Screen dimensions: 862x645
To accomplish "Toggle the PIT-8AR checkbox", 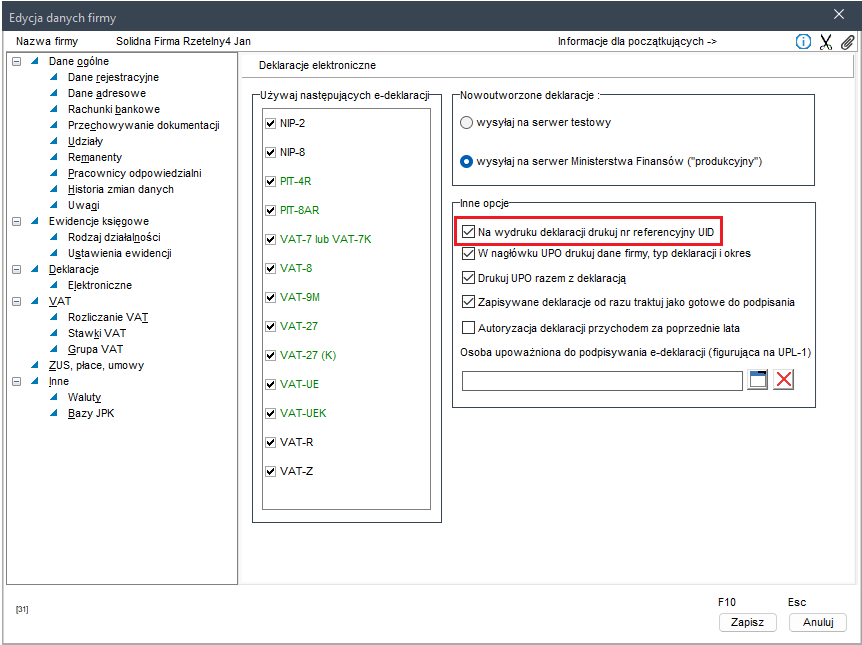I will pyautogui.click(x=270, y=210).
